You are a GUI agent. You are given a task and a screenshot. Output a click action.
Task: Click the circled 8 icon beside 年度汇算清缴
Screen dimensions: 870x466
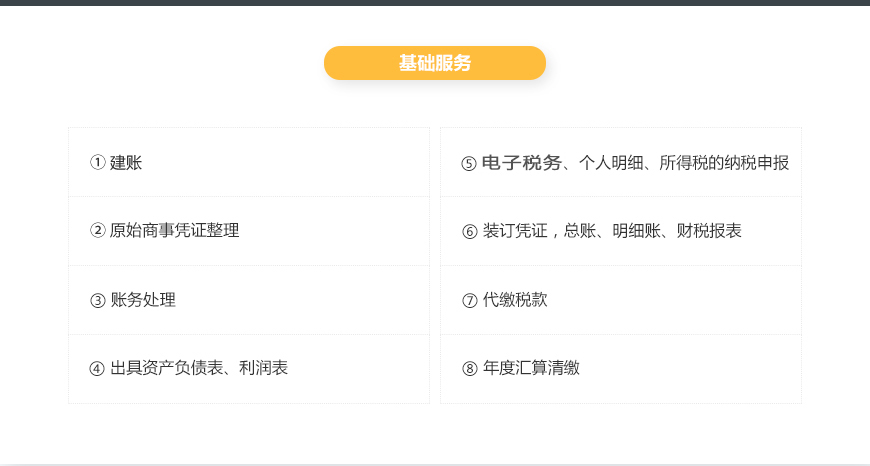point(469,368)
